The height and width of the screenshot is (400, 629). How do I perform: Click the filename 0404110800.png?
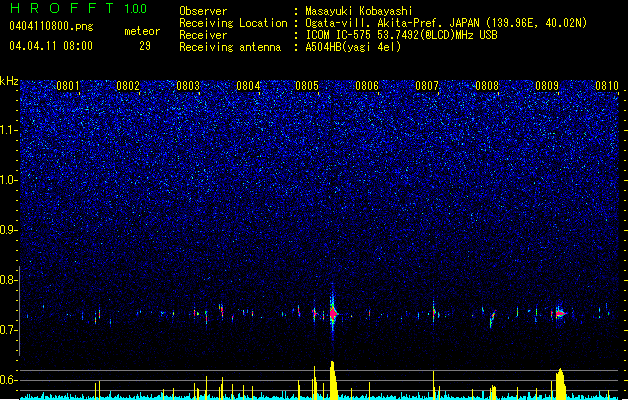(x=51, y=26)
